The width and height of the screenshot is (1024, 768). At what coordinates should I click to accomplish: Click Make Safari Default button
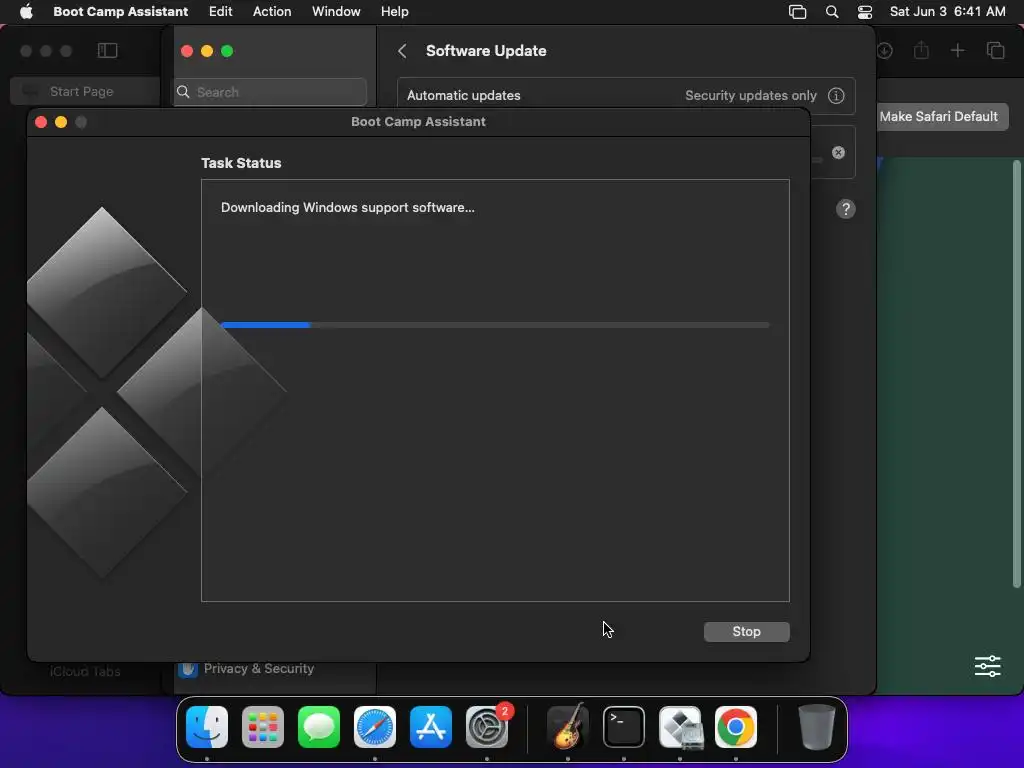(938, 116)
